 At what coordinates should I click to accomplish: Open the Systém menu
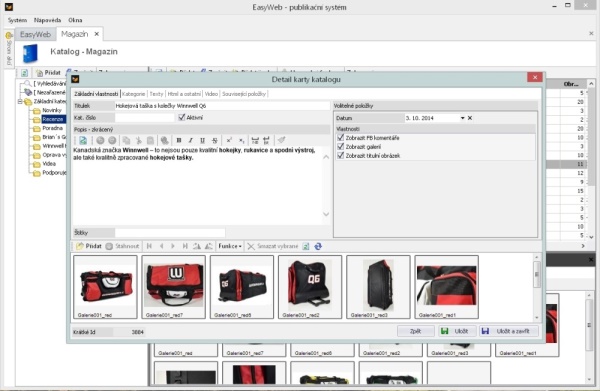click(x=18, y=20)
